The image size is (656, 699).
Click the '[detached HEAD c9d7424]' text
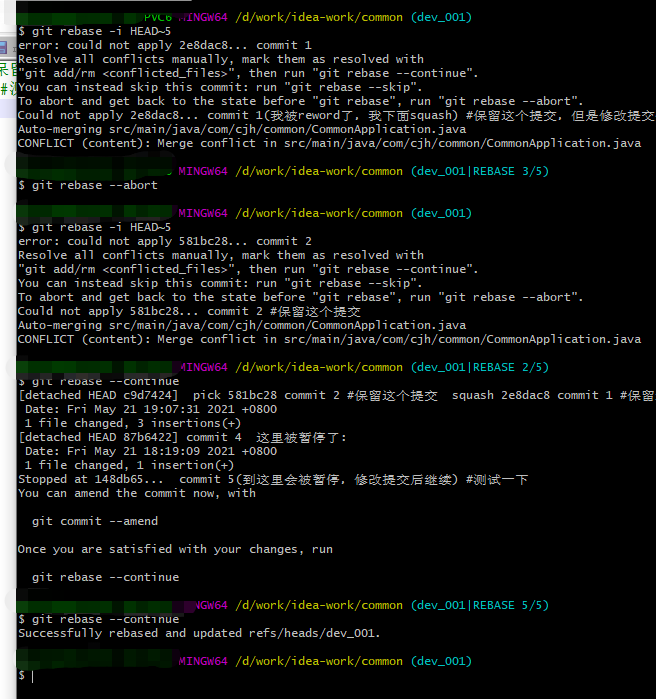(98, 395)
